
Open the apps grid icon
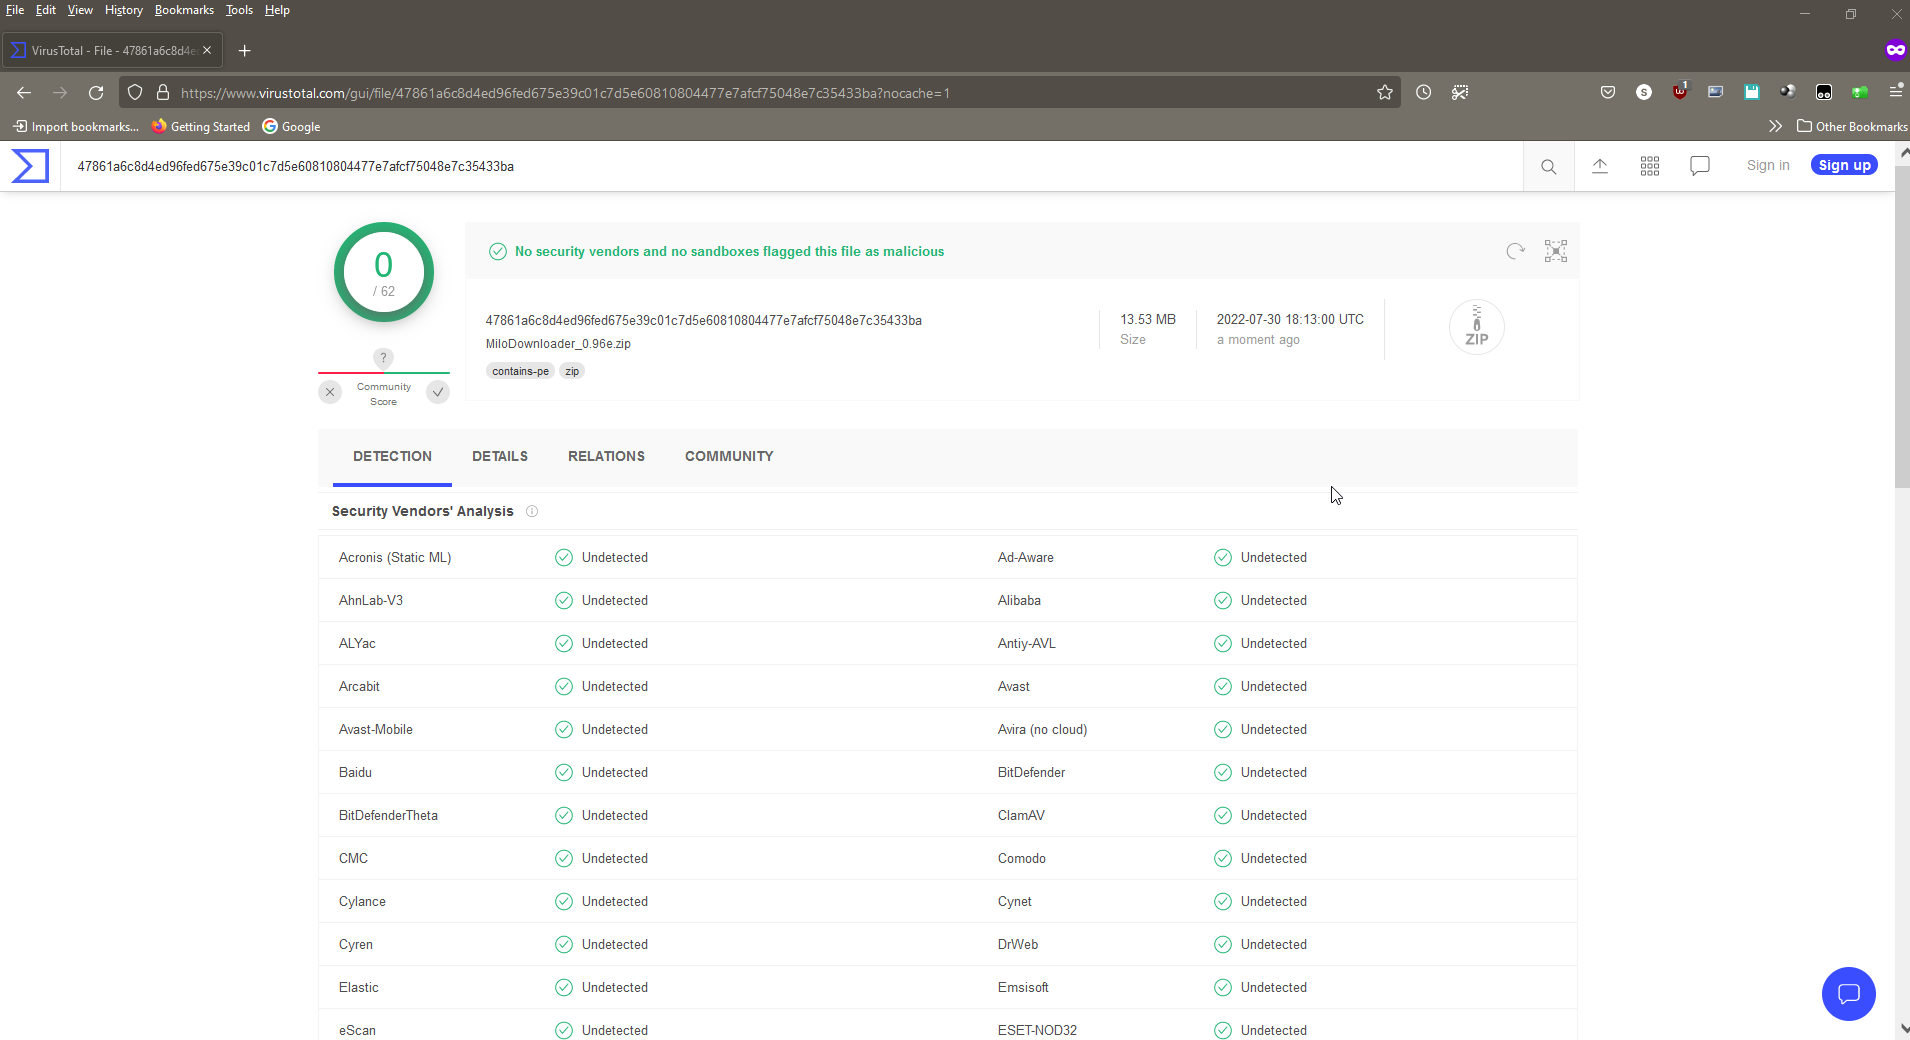1650,166
